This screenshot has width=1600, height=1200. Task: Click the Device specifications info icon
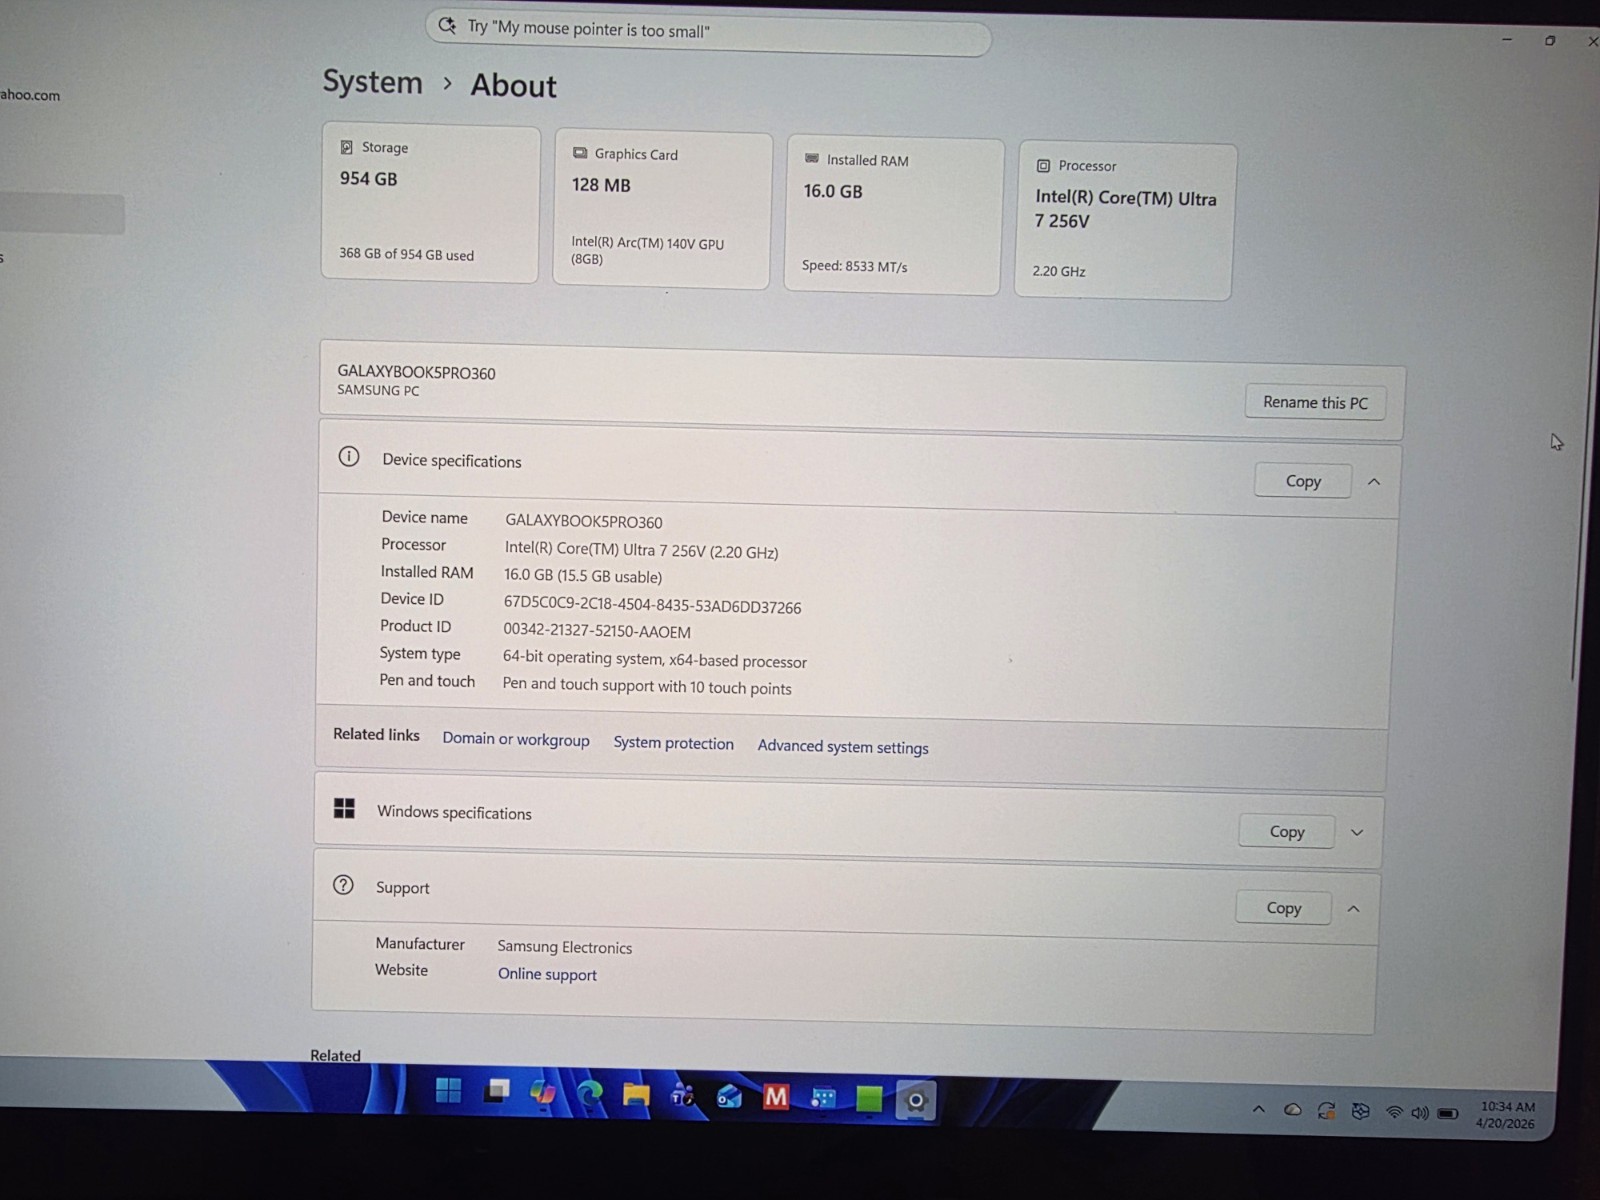point(348,457)
